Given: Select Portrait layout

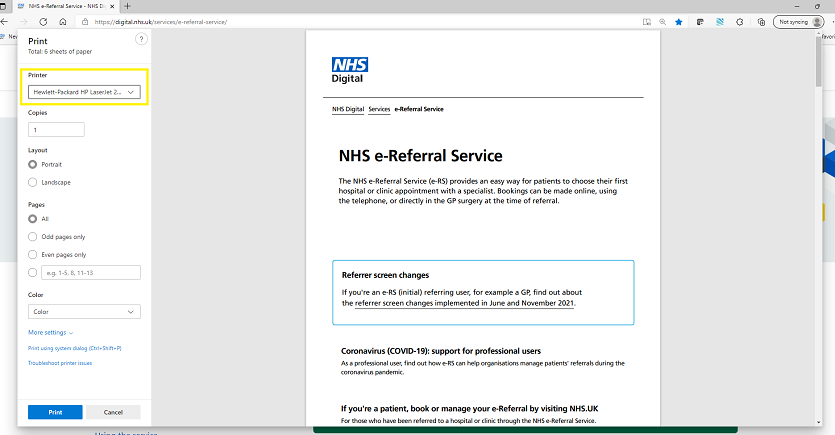Looking at the screenshot, I should pos(32,165).
